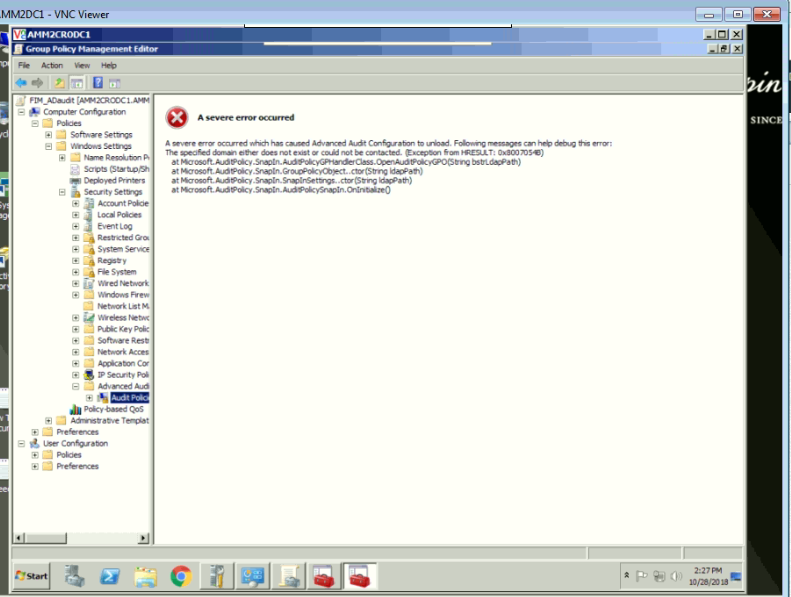
Task: Select Wireless Network policies tree item
Action: click(x=123, y=317)
